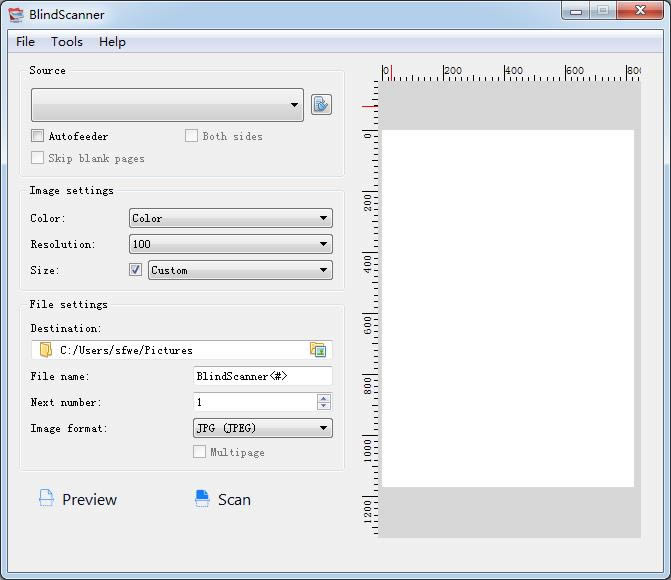
Task: Toggle the Both sides checkbox
Action: coord(191,136)
